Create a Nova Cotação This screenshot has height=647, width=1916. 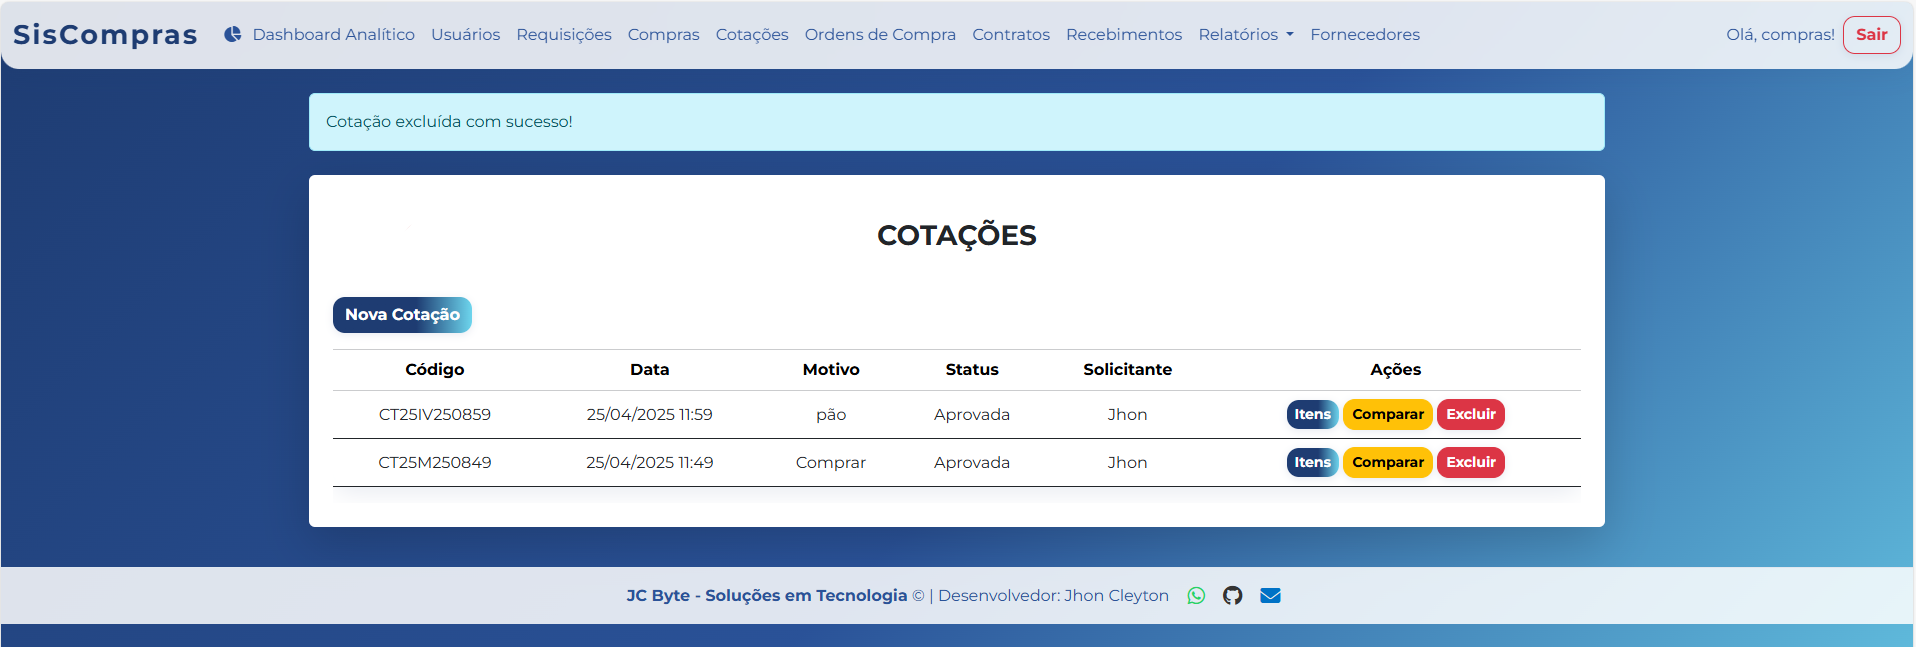(402, 315)
